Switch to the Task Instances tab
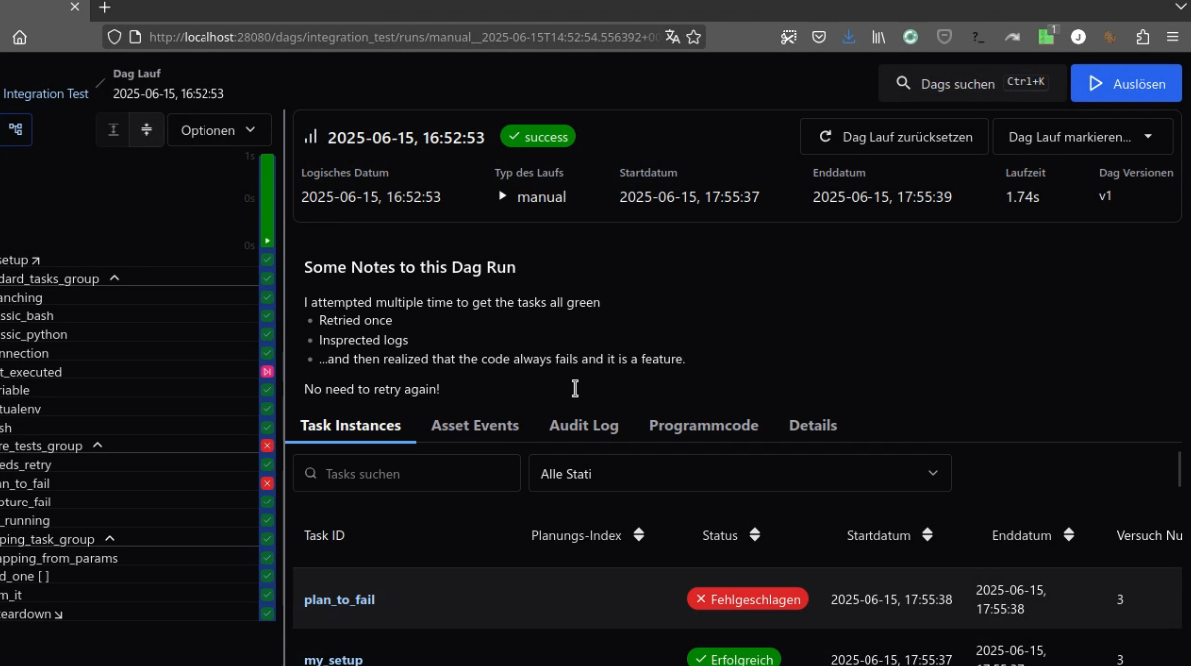 pyautogui.click(x=350, y=426)
